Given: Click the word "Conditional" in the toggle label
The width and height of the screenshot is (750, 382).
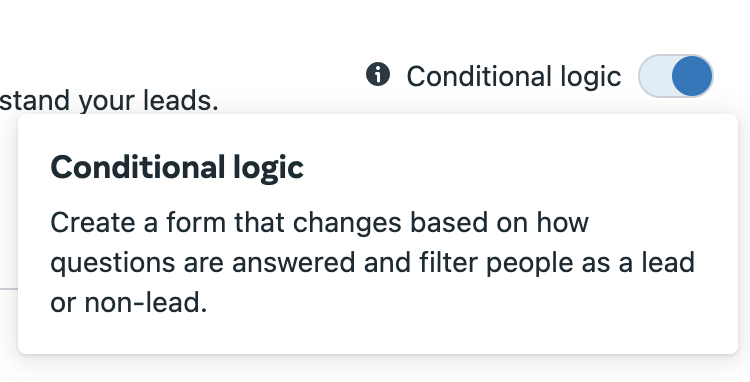Looking at the screenshot, I should pos(479,76).
